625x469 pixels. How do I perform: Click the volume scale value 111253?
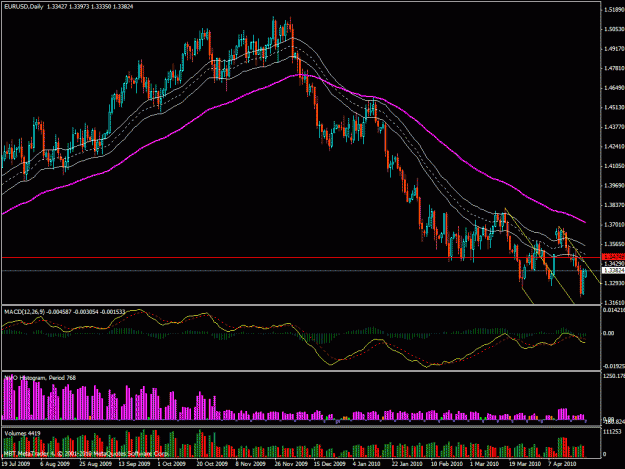(613, 432)
